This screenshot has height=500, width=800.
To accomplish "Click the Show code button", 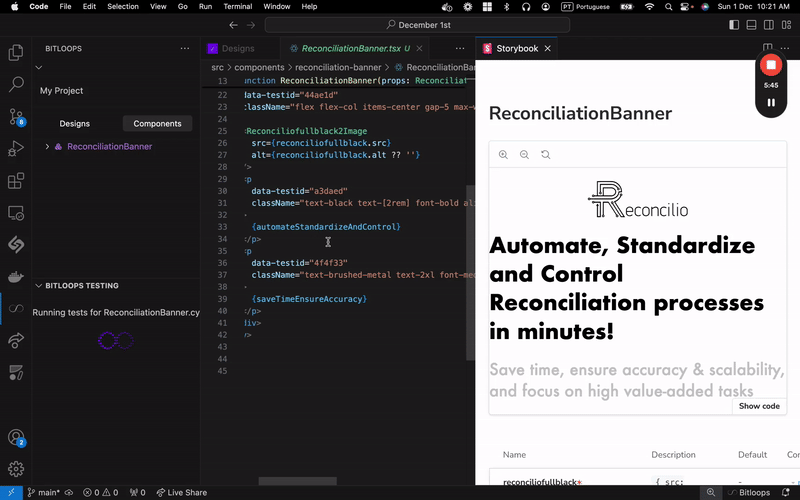I will coord(759,406).
